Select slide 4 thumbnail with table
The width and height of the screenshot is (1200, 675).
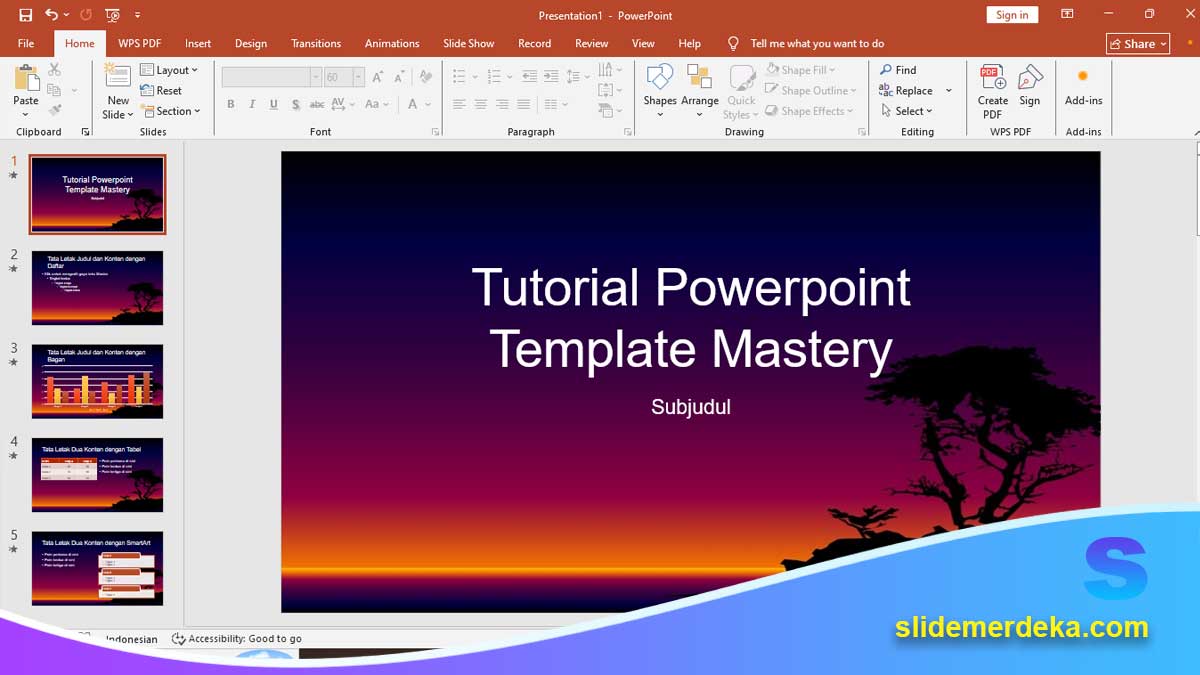tap(97, 475)
